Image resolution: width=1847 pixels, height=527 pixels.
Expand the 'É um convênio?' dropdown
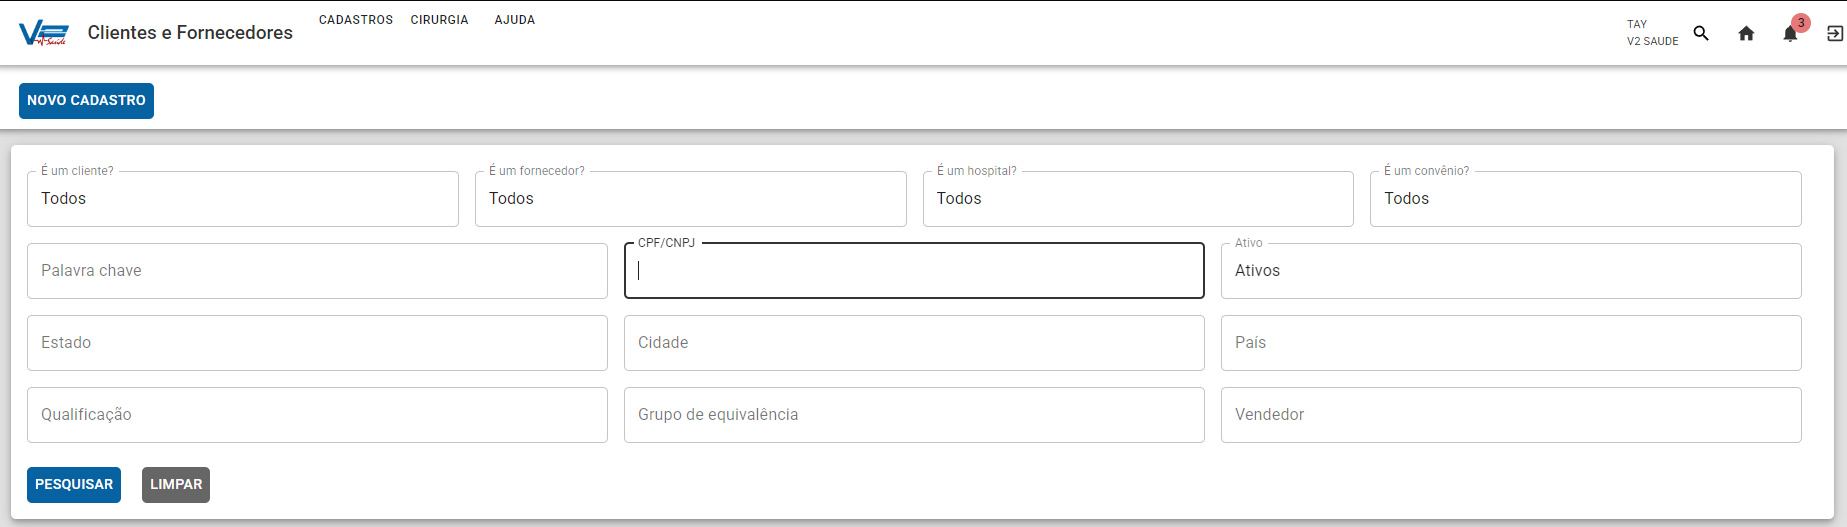pos(1586,199)
